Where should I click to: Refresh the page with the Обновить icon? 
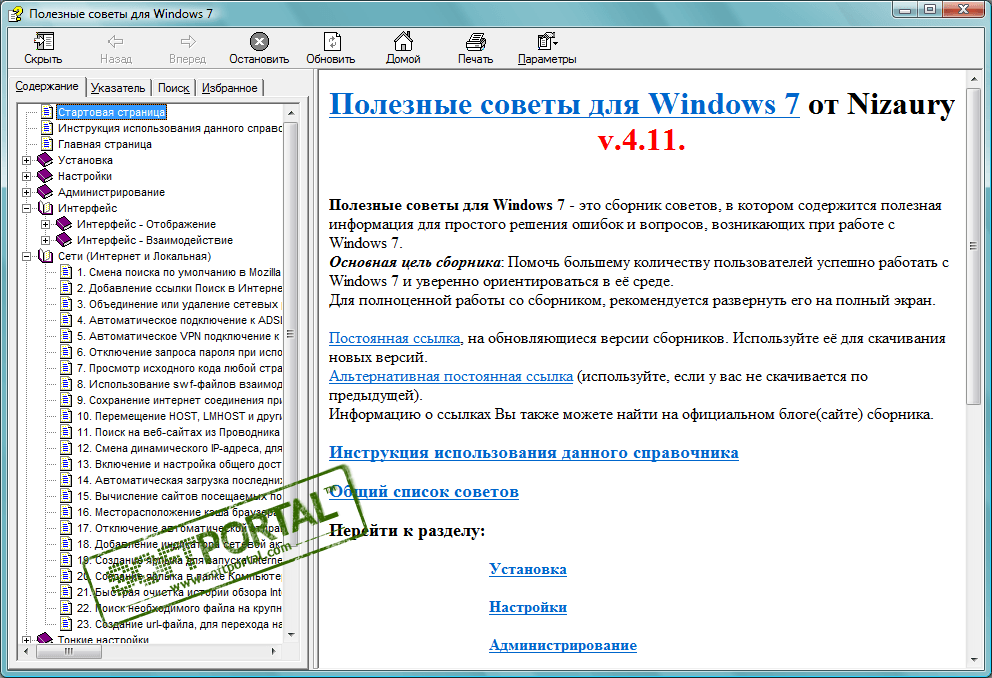click(x=332, y=42)
